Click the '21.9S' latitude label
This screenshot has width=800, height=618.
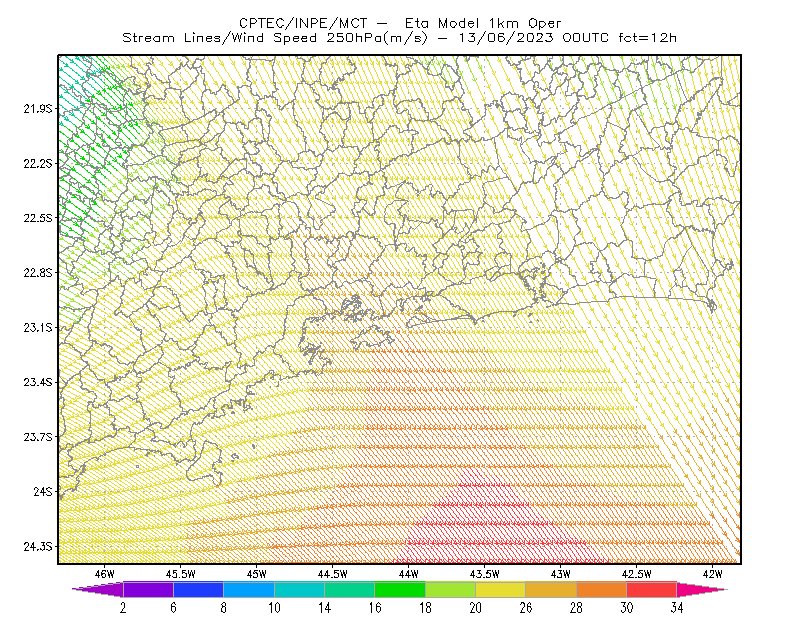pos(38,108)
